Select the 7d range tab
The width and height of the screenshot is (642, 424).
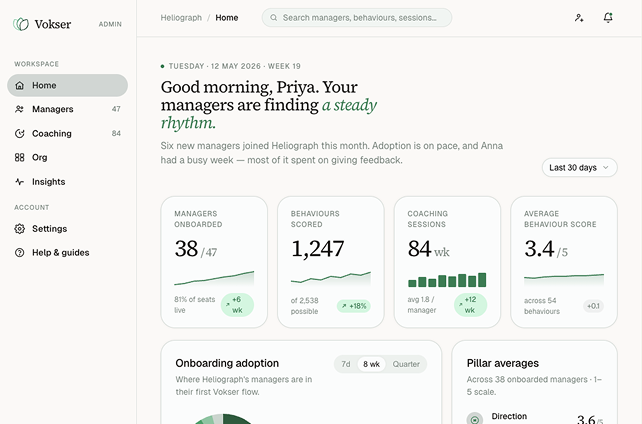point(346,364)
